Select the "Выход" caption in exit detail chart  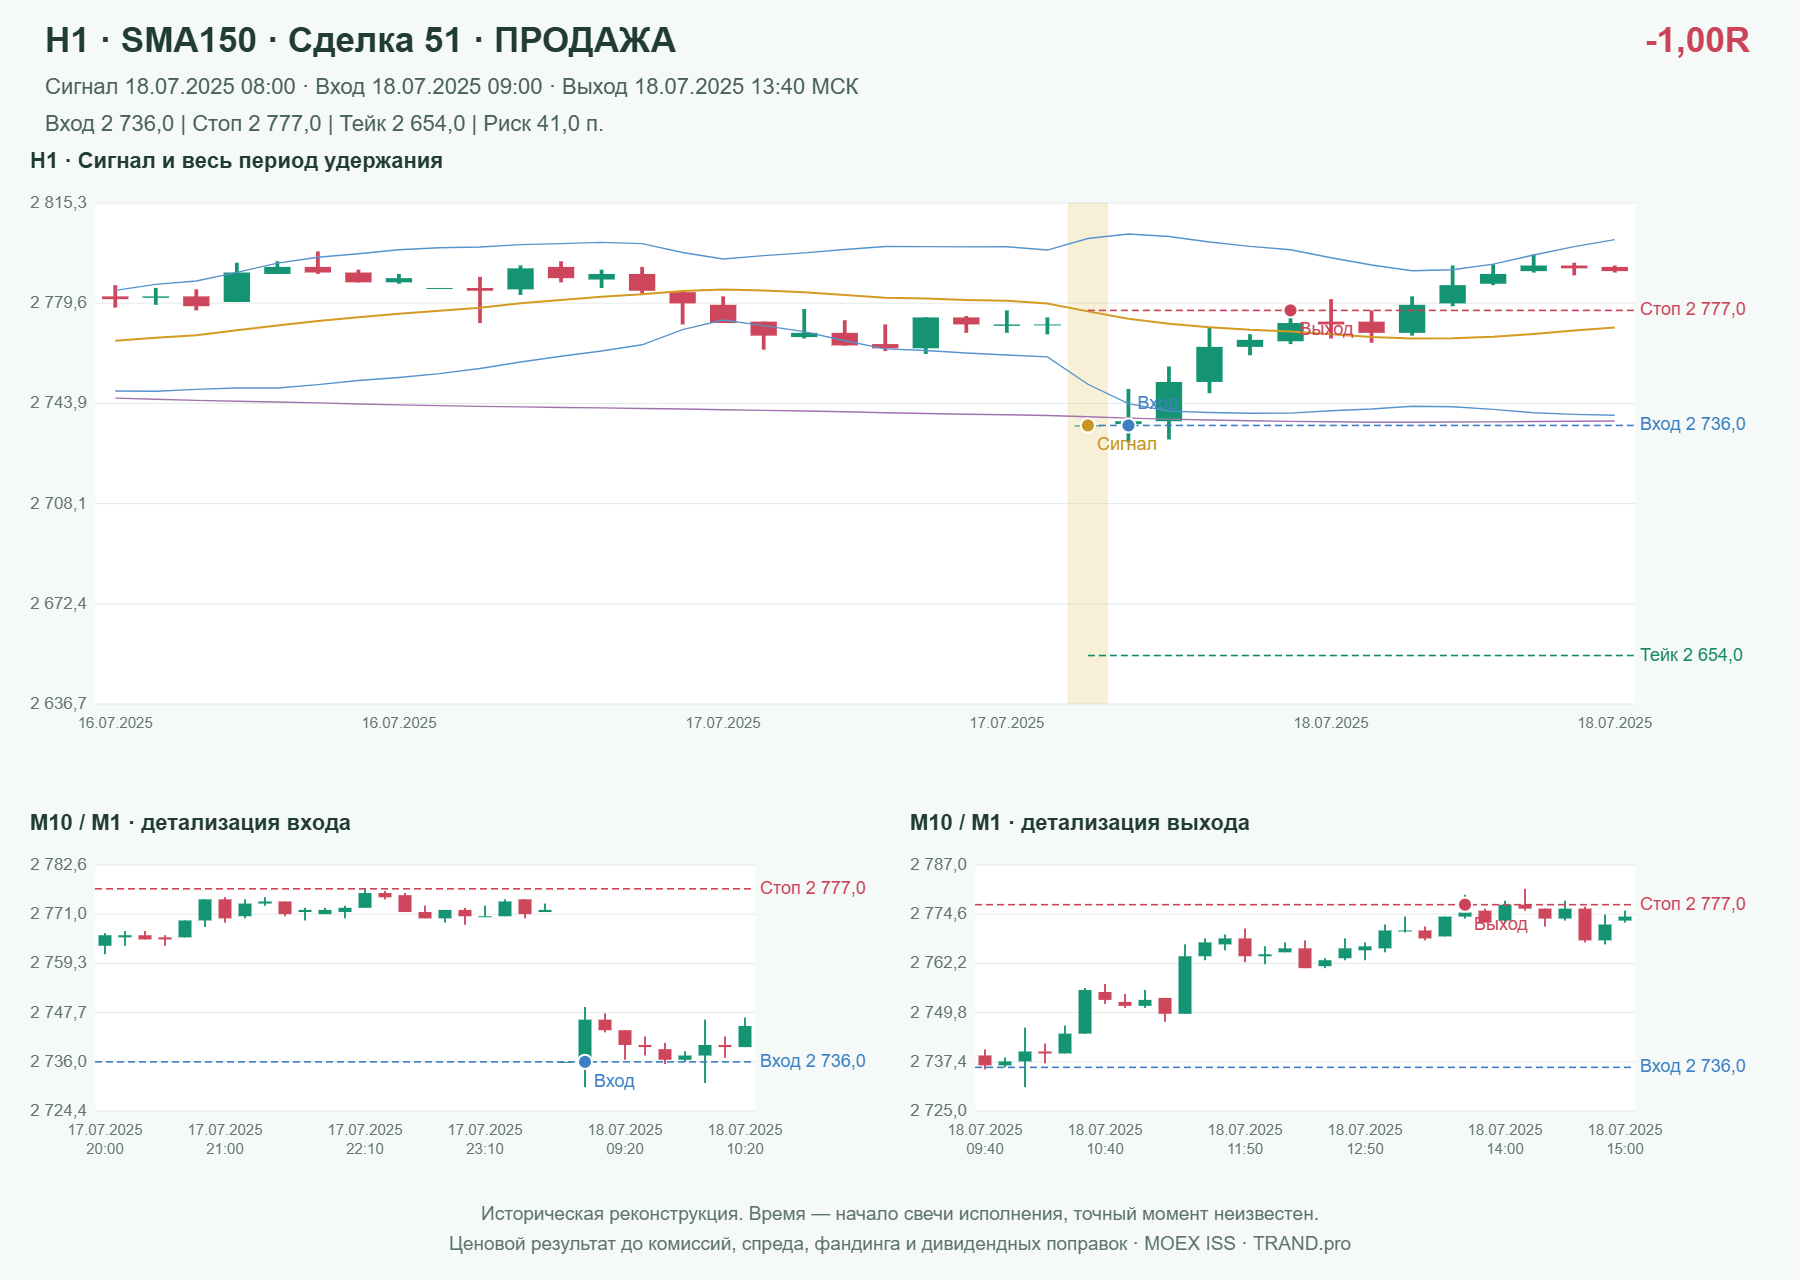(1501, 924)
